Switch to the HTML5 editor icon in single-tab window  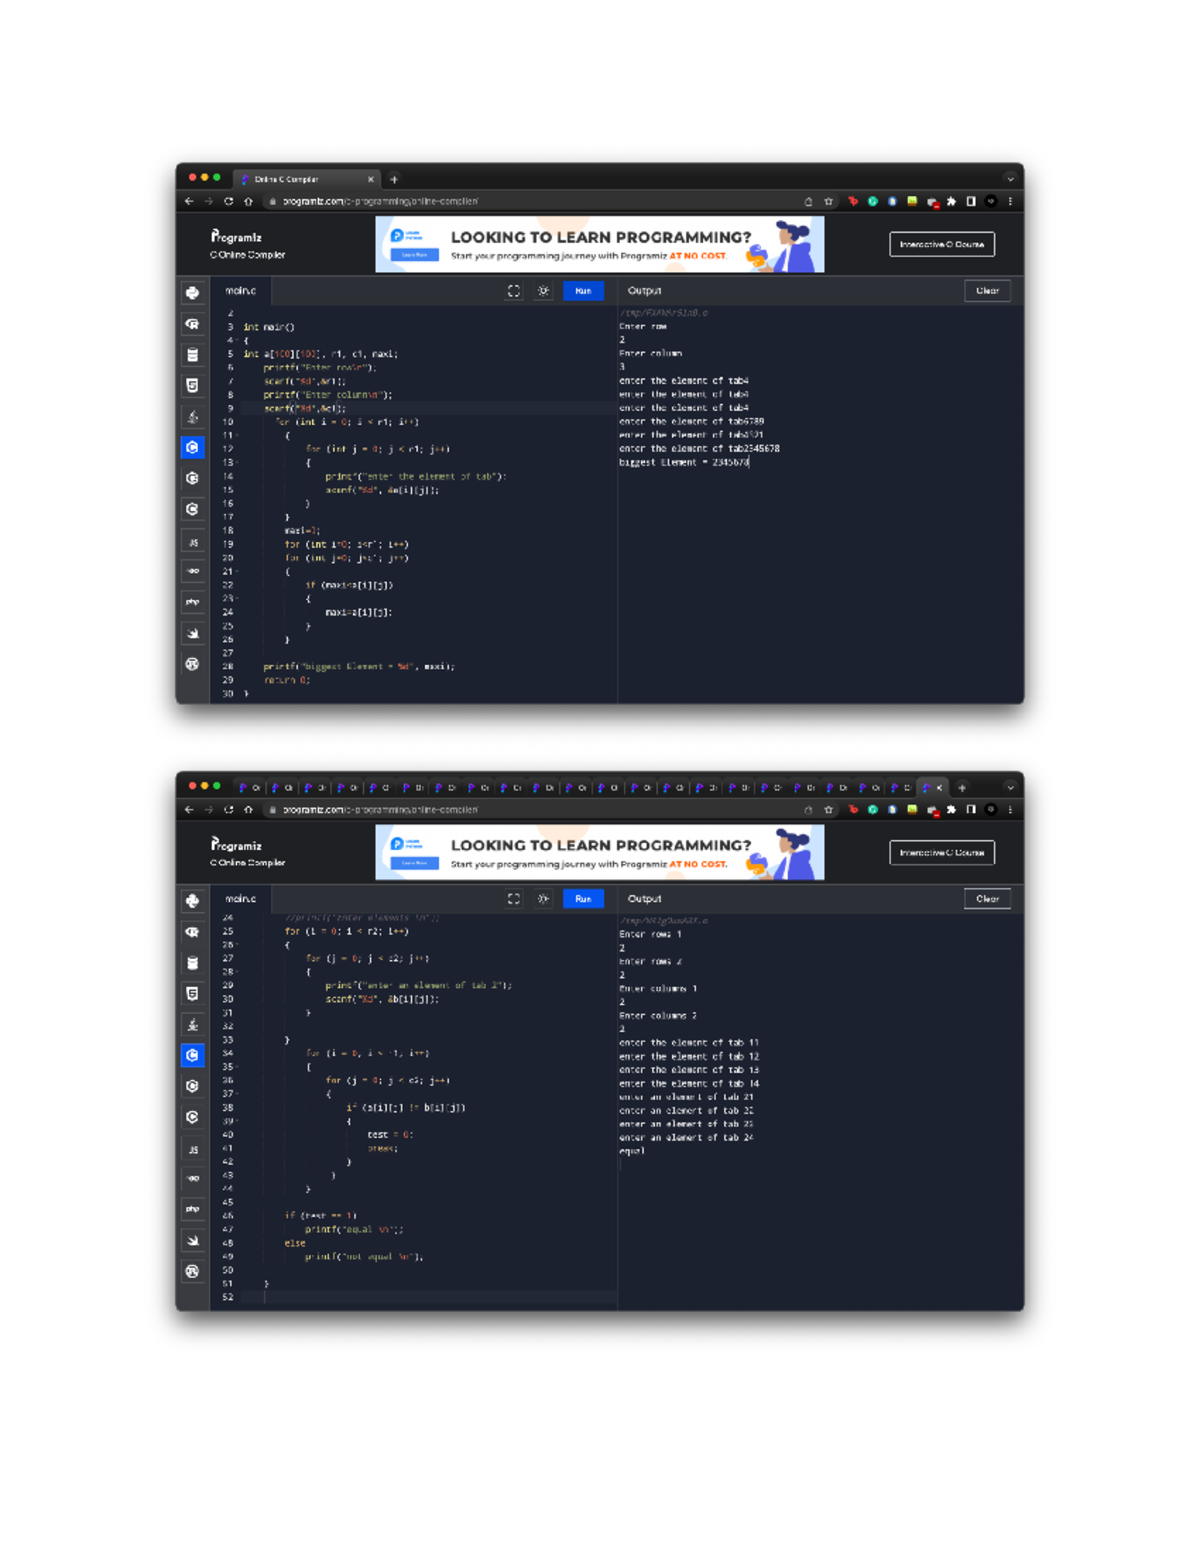193,386
